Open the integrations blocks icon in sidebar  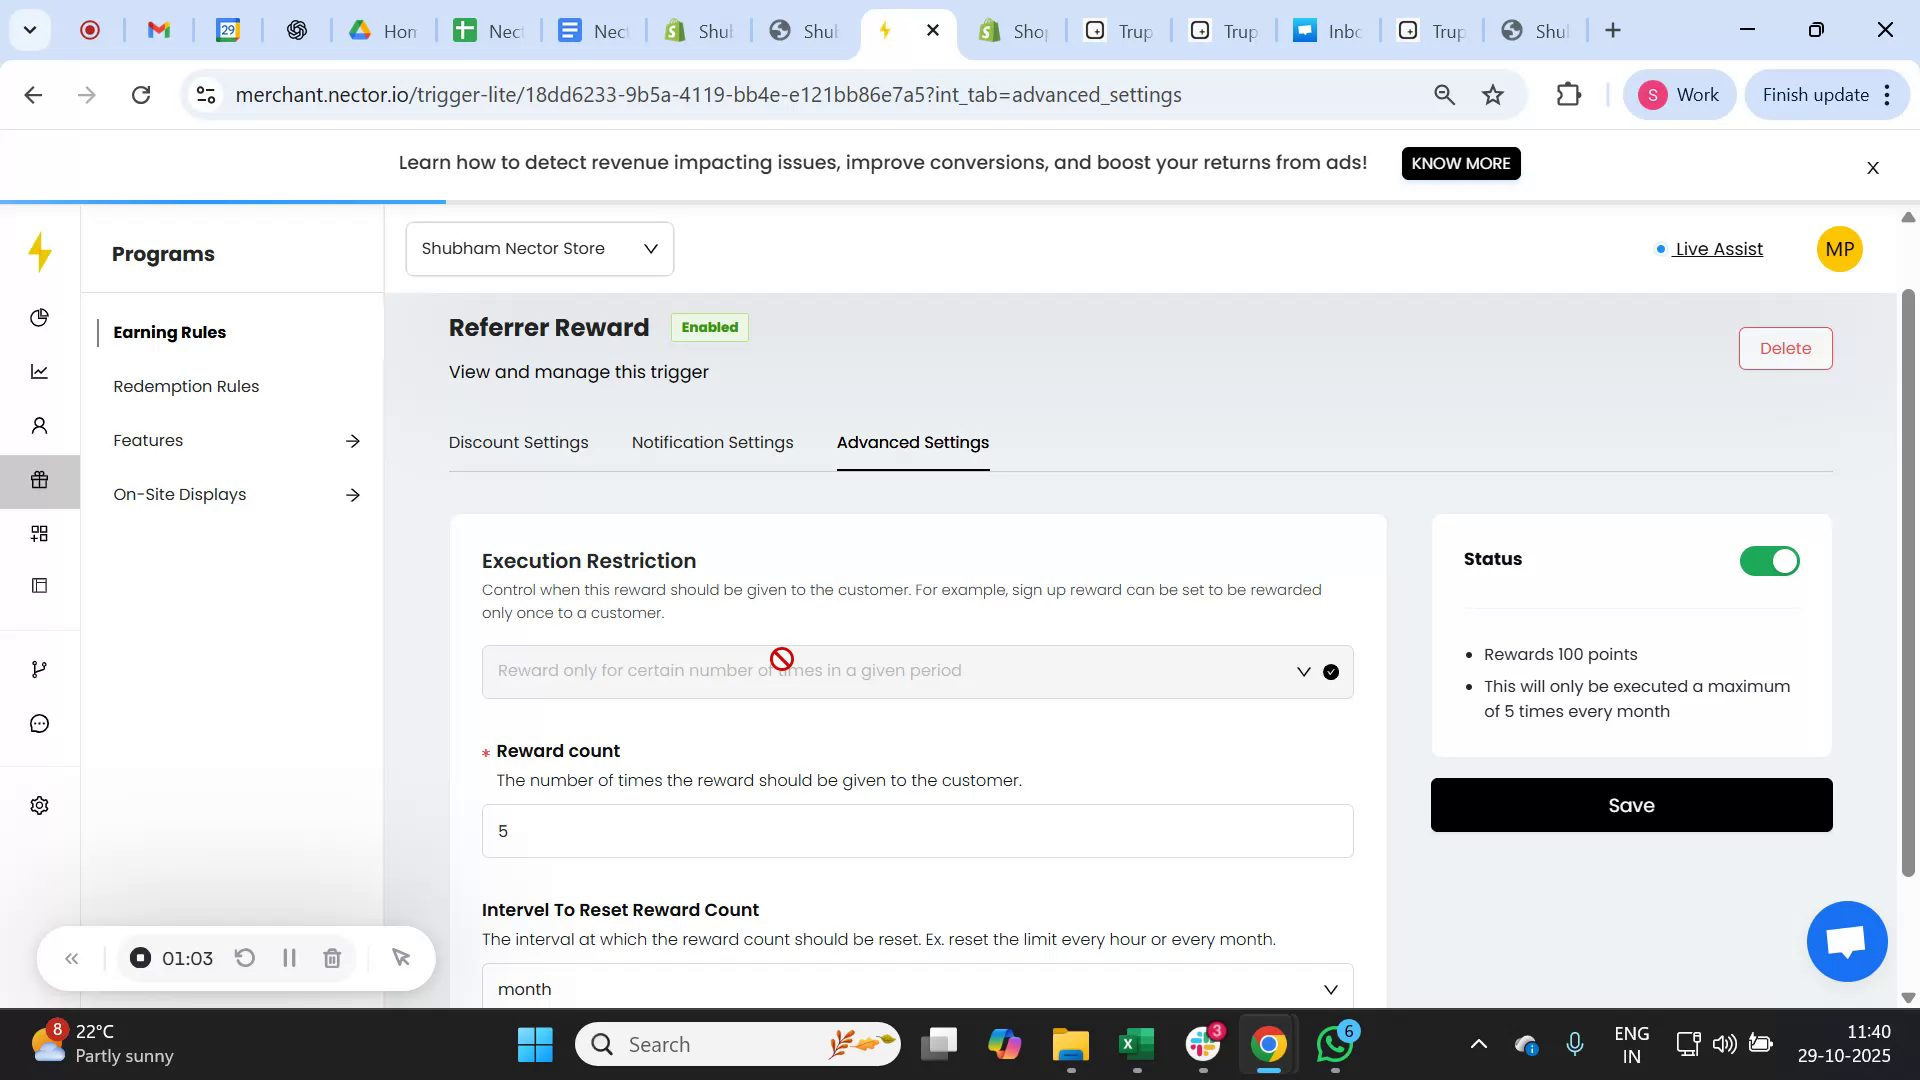click(x=40, y=533)
